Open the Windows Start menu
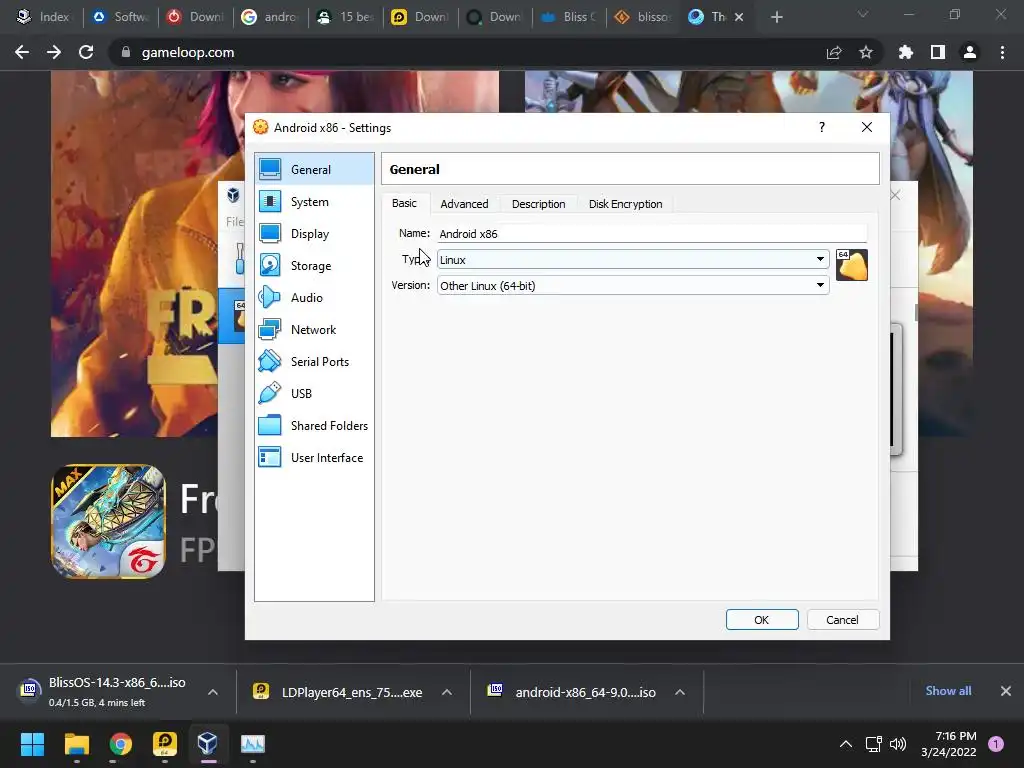Viewport: 1024px width, 768px height. point(32,744)
